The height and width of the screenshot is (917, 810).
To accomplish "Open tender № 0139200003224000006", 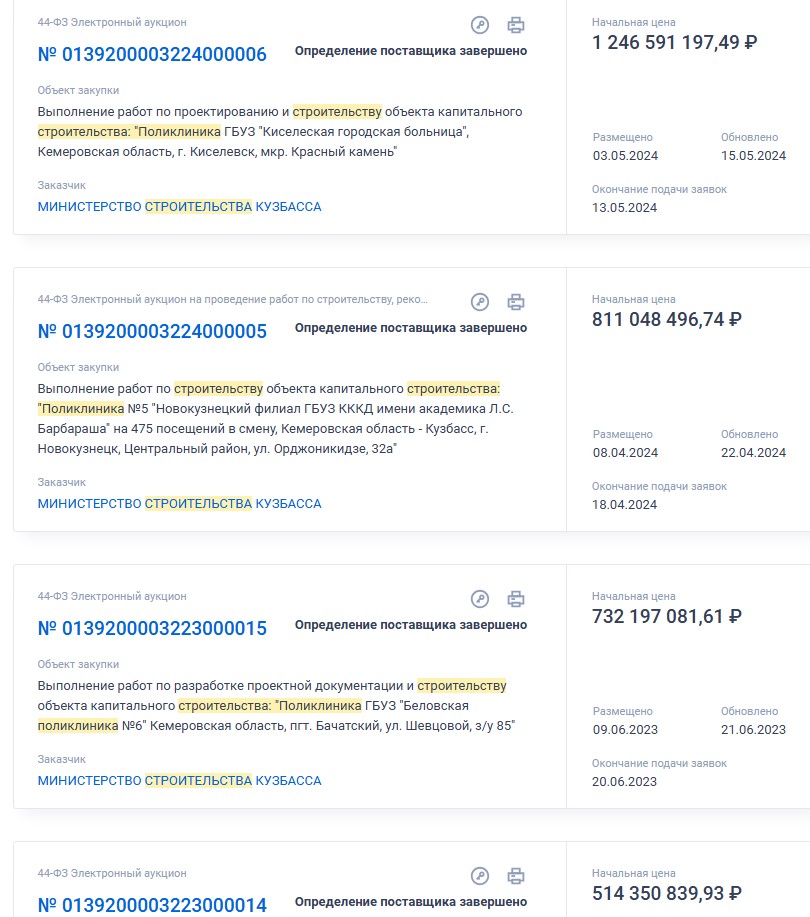I will tap(152, 54).
